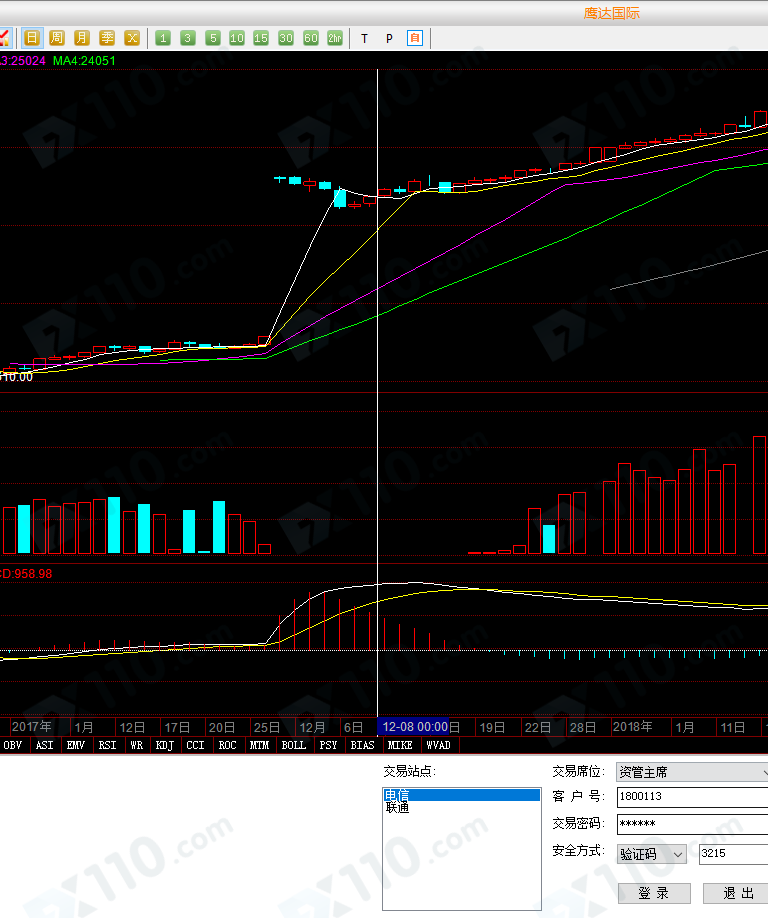
Task: Click the 登录 login button
Action: tap(653, 893)
